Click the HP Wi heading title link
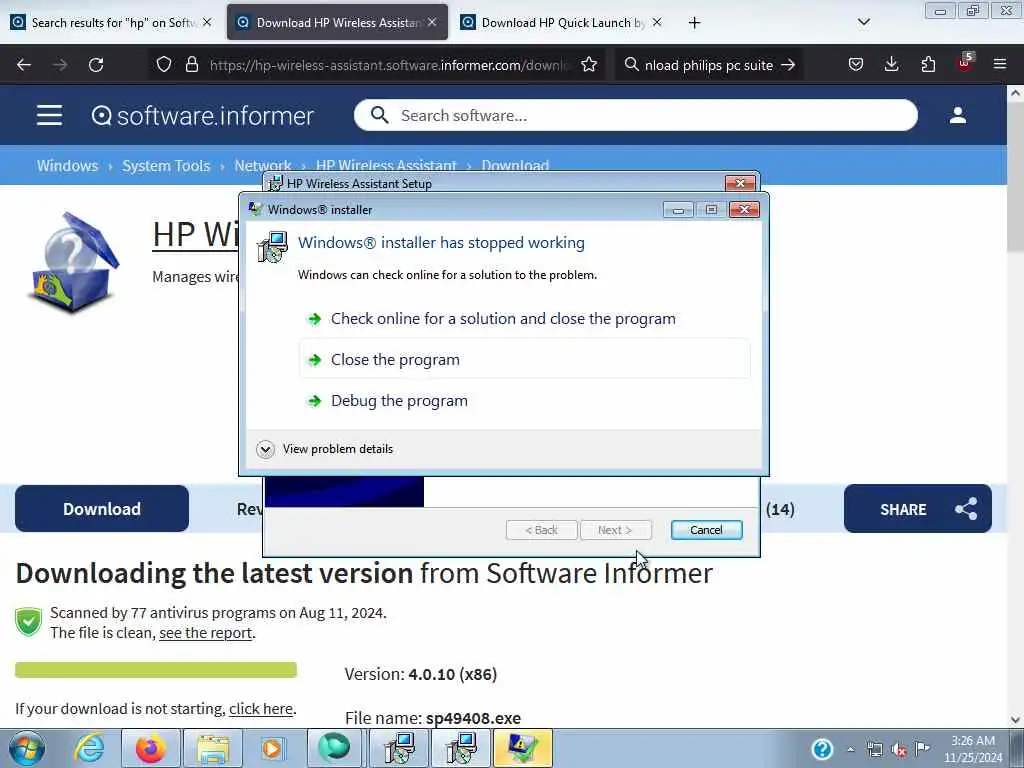Viewport: 1024px width, 768px height. click(195, 234)
